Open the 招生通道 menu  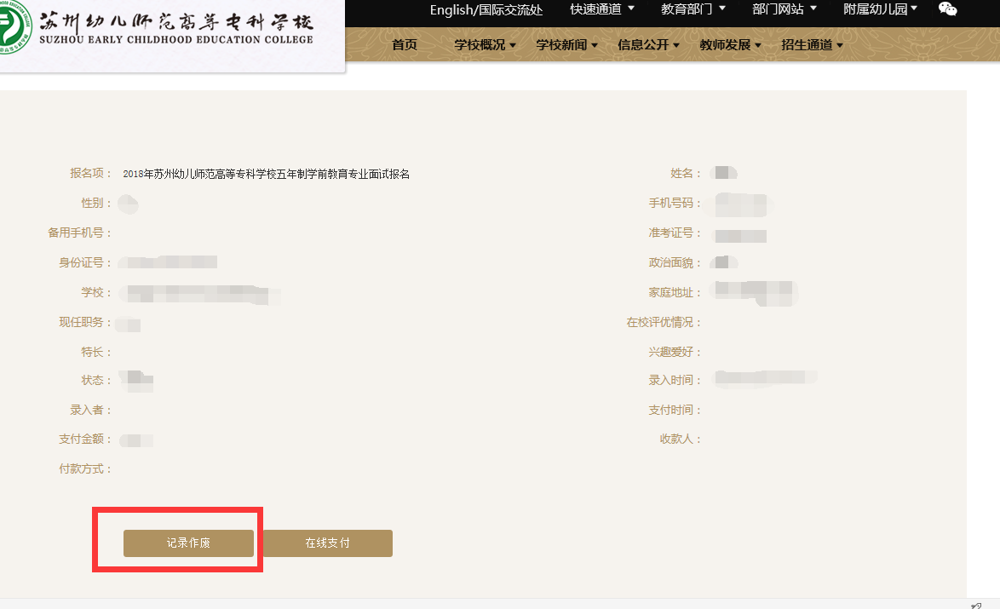click(812, 45)
